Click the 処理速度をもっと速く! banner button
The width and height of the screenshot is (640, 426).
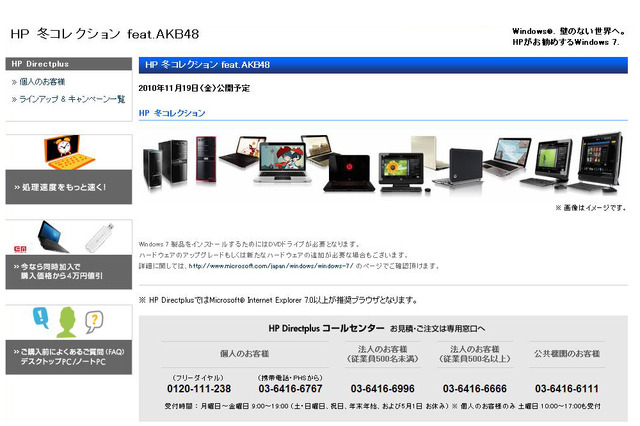click(69, 187)
